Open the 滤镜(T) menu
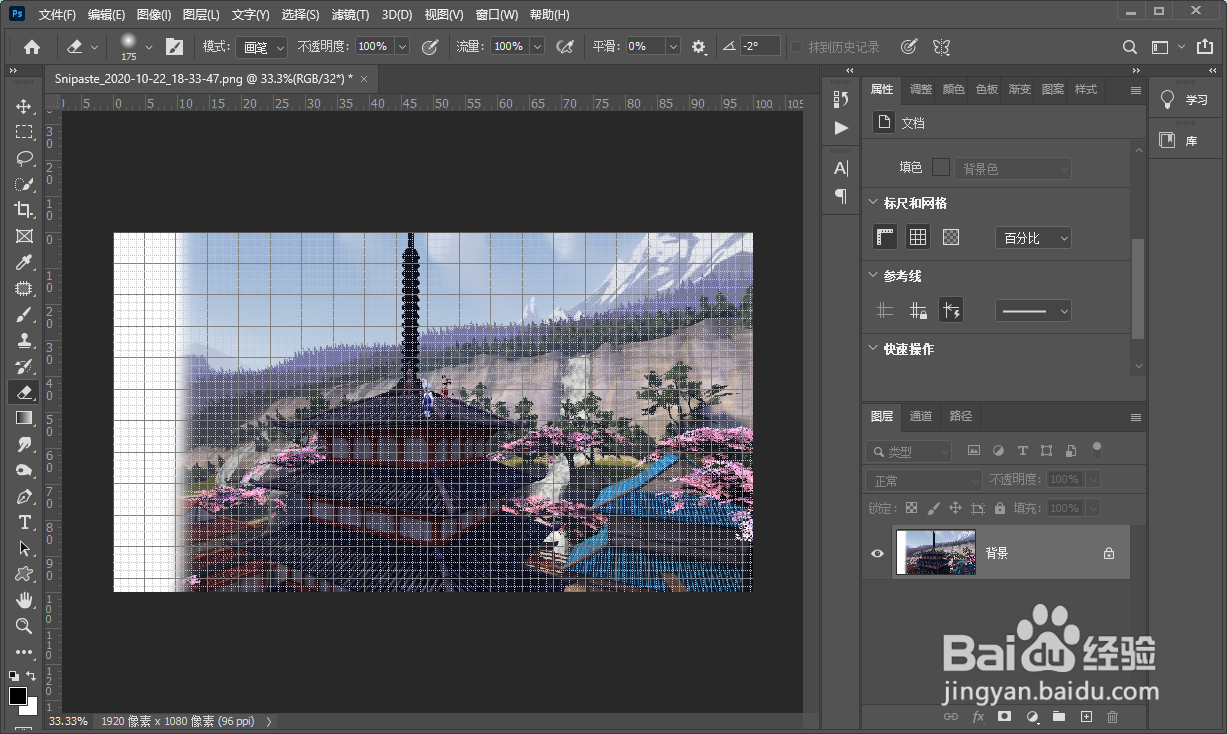This screenshot has width=1227, height=734. pyautogui.click(x=350, y=15)
